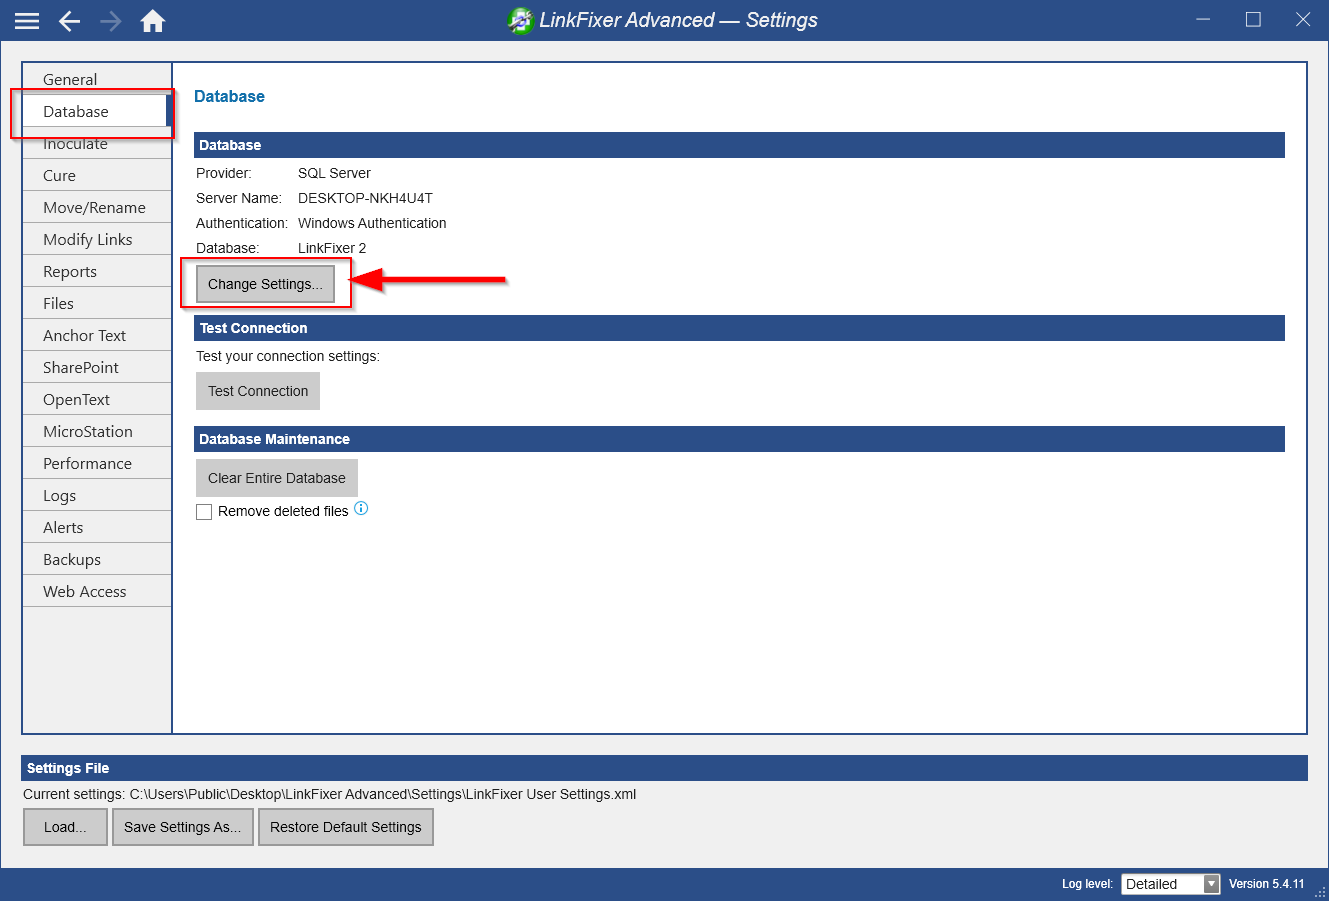1329x901 pixels.
Task: Enable the Remove deleted files checkbox
Action: [x=204, y=512]
